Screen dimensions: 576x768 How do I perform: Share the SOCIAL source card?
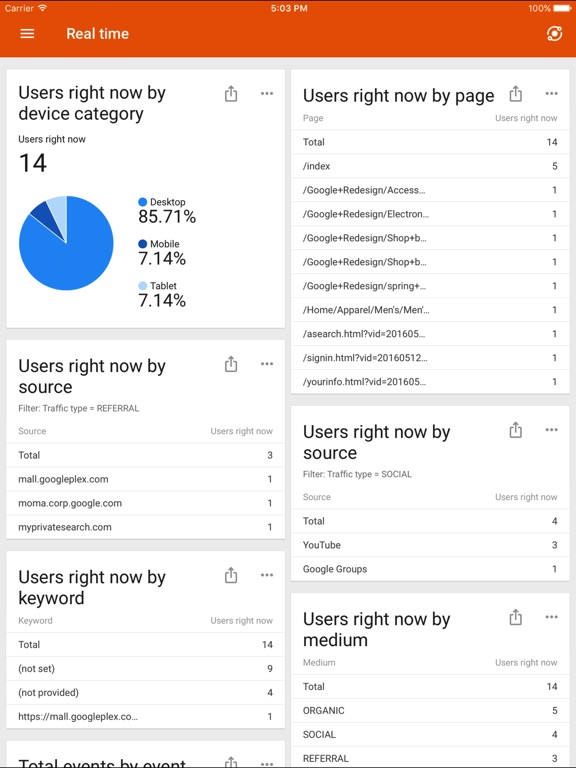[515, 430]
